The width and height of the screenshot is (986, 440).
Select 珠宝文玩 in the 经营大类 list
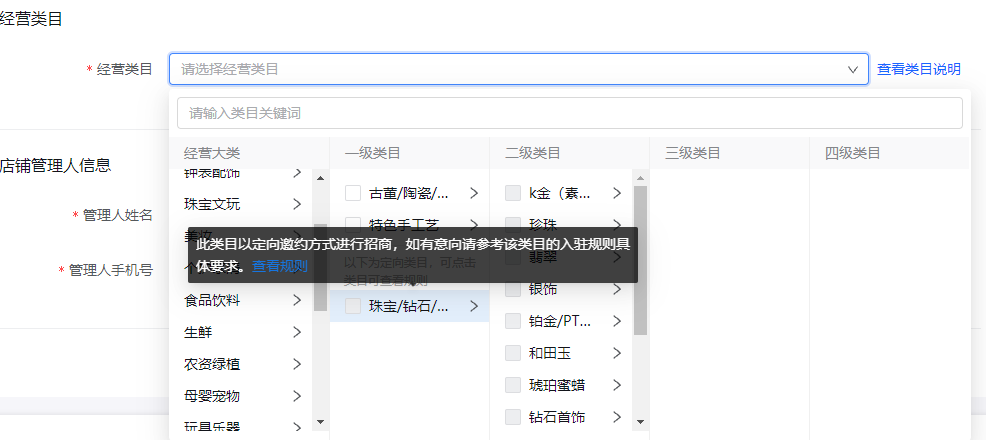coord(212,204)
